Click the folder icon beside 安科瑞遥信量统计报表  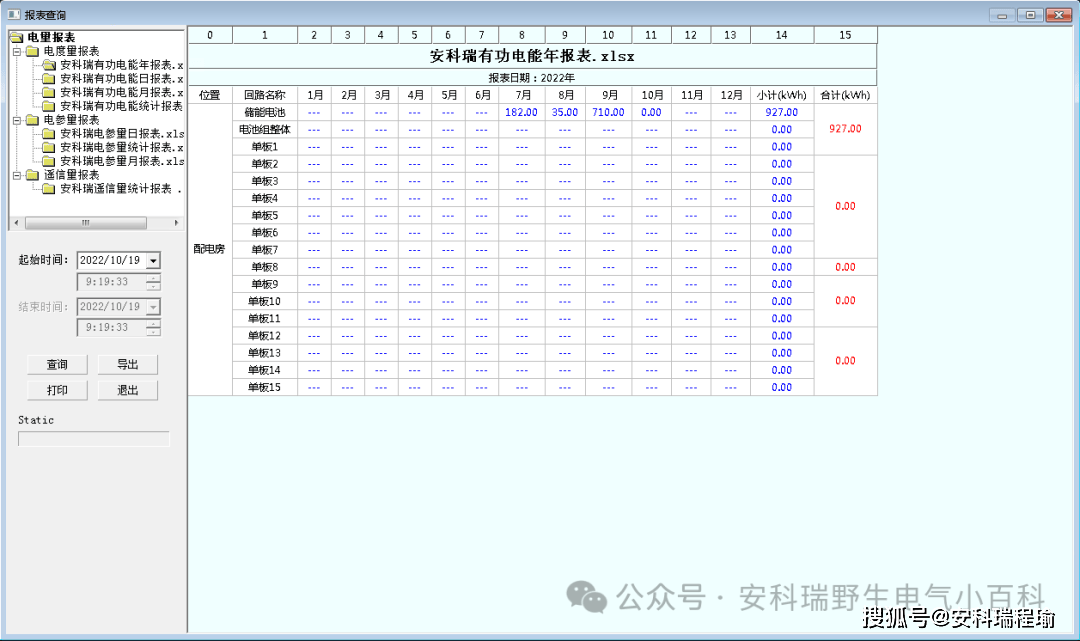coord(48,189)
